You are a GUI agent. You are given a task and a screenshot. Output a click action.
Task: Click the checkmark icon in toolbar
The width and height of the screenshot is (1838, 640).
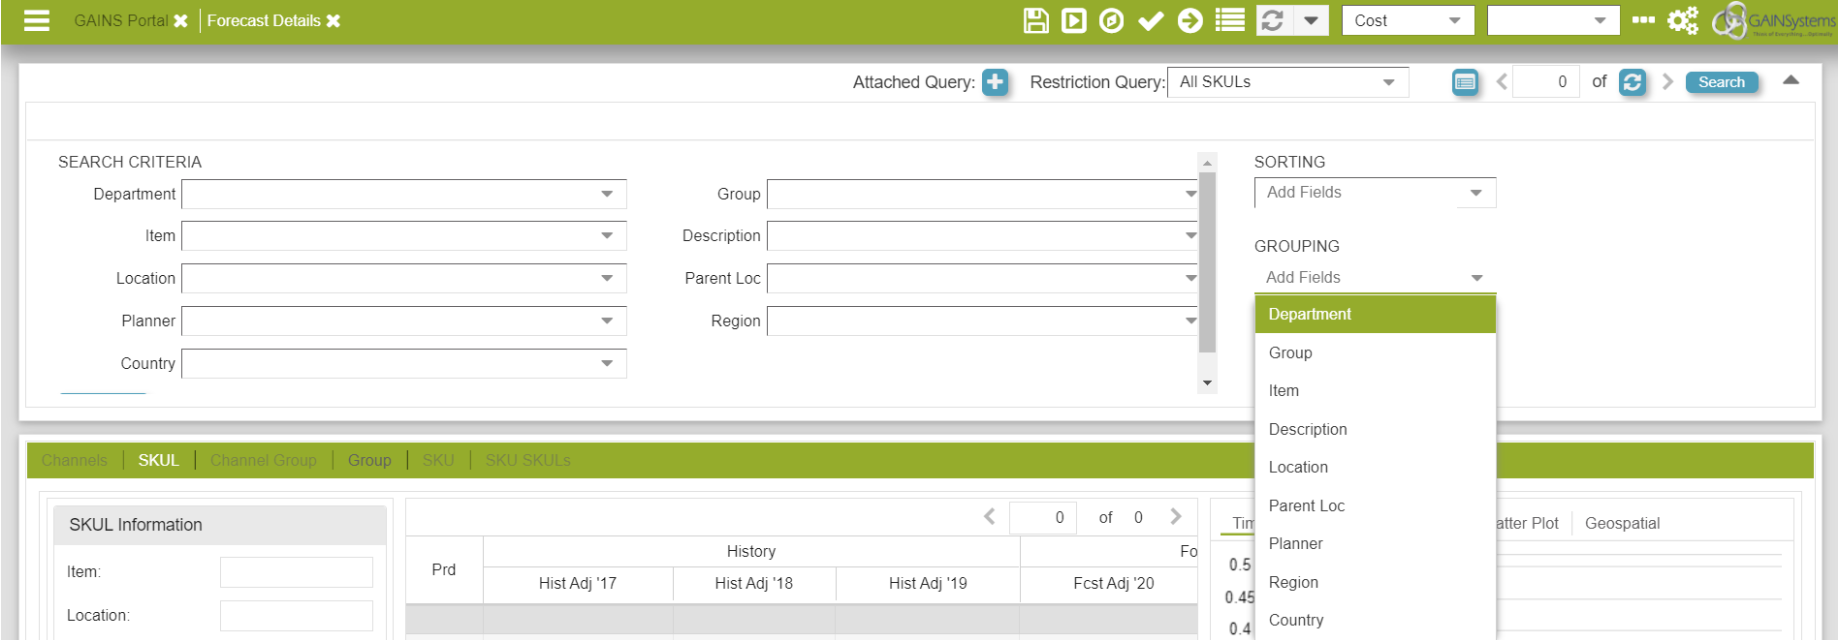pos(1150,21)
